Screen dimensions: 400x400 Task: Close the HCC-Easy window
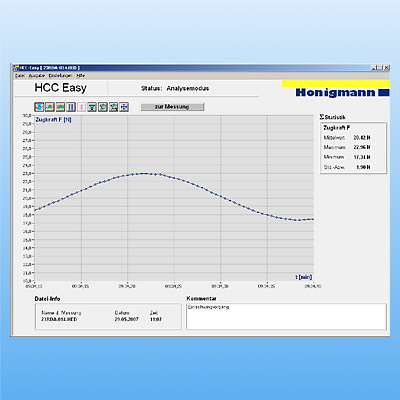click(386, 68)
